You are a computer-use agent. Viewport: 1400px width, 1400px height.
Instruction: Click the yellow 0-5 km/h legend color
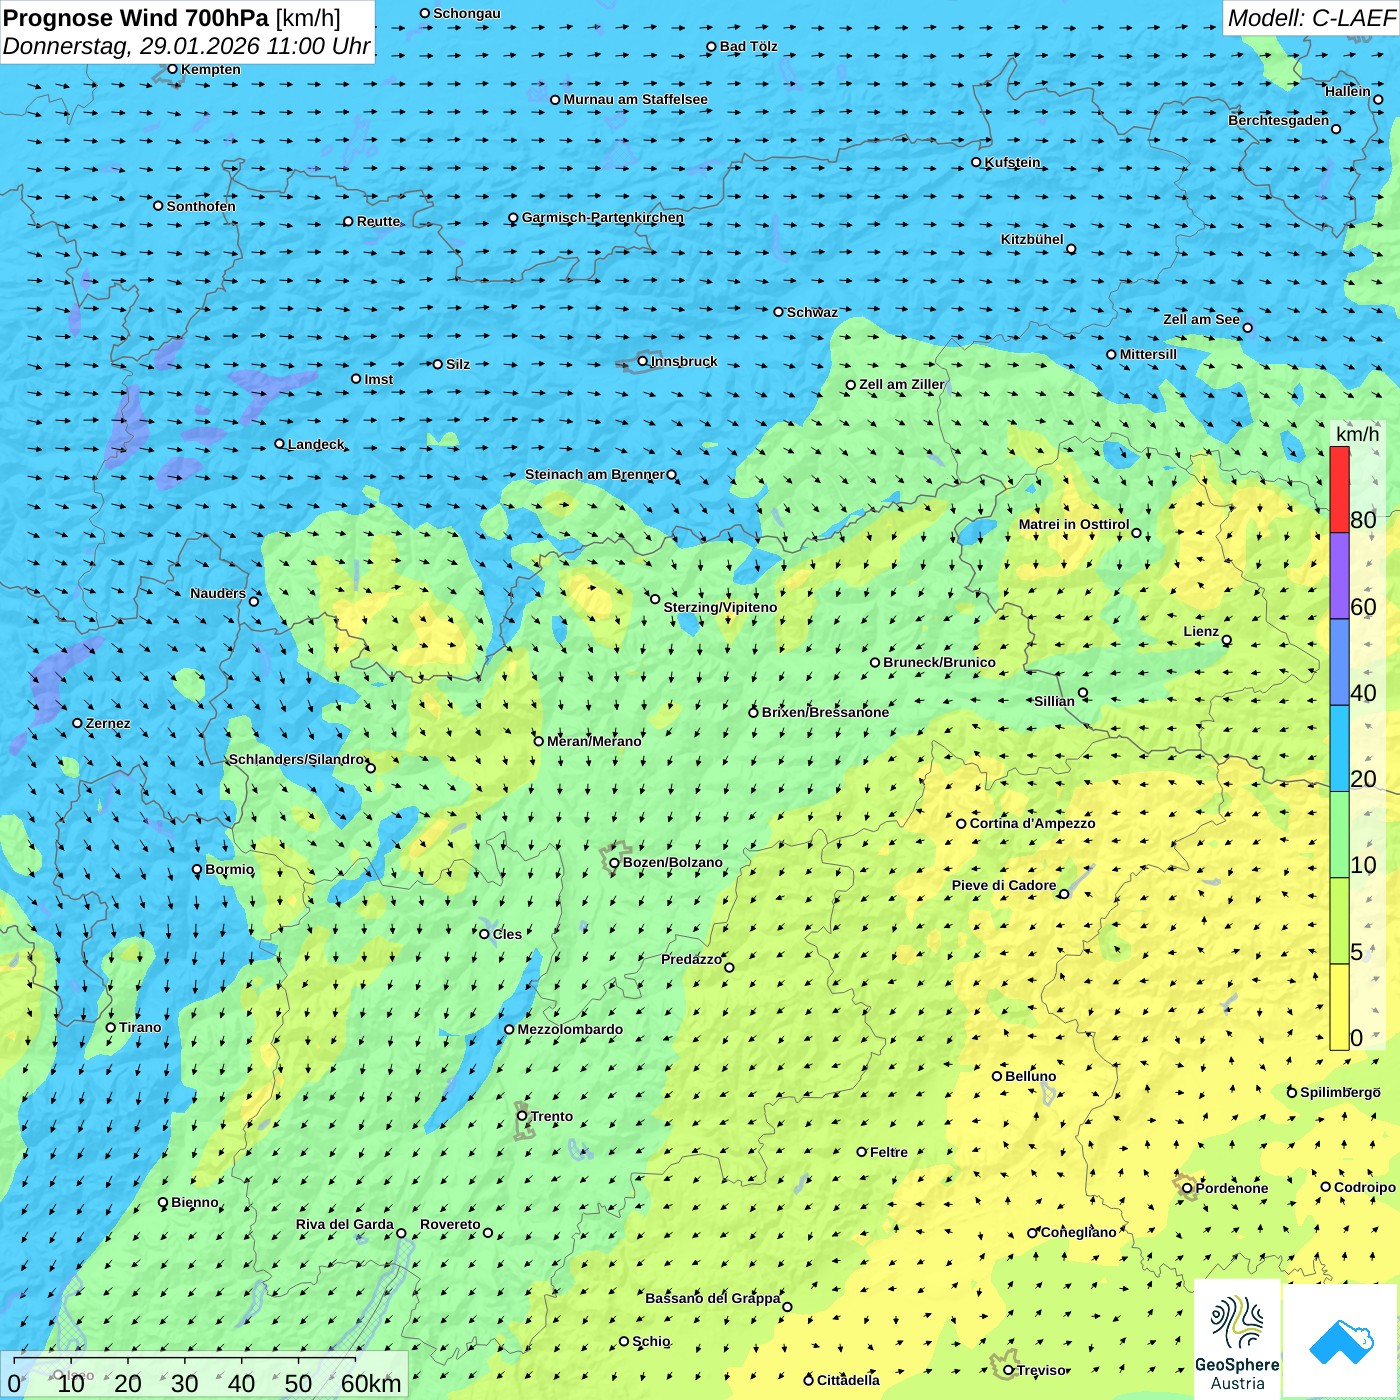click(1339, 1007)
